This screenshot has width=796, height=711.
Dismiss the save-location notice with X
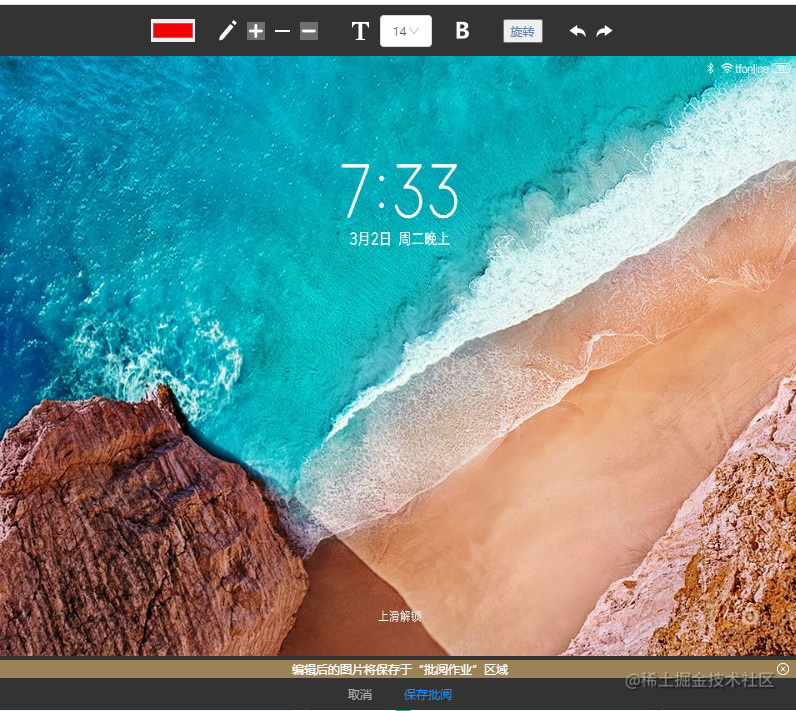click(783, 669)
